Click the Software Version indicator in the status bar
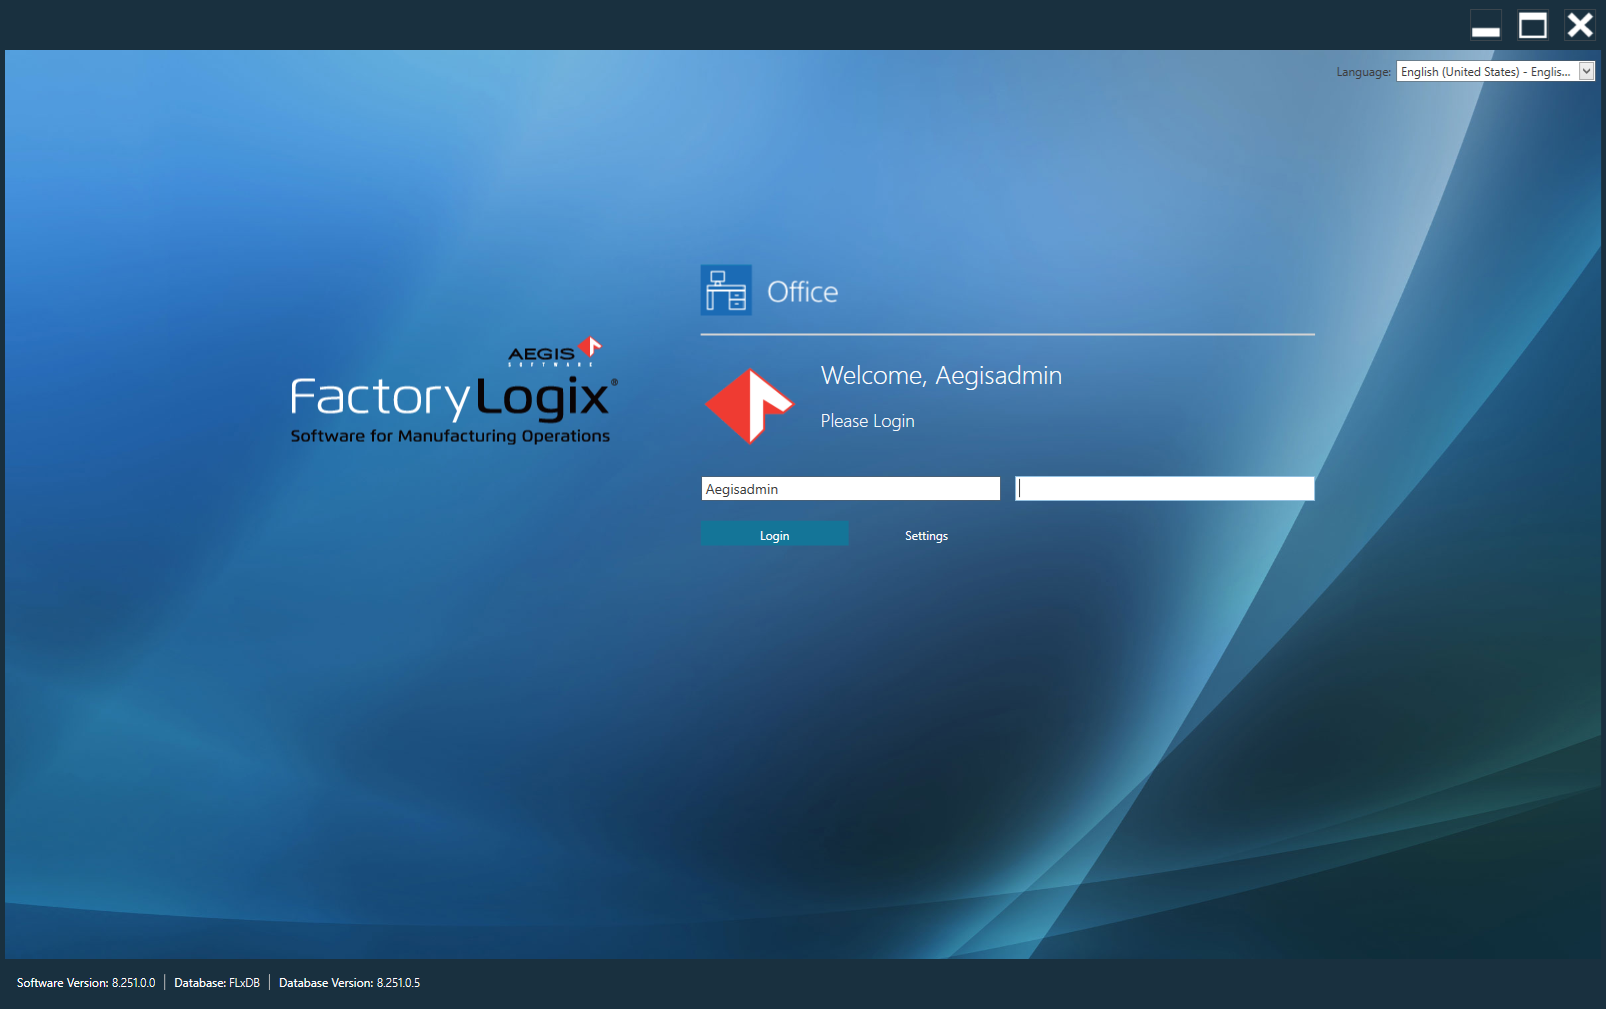The image size is (1606, 1009). tap(86, 983)
